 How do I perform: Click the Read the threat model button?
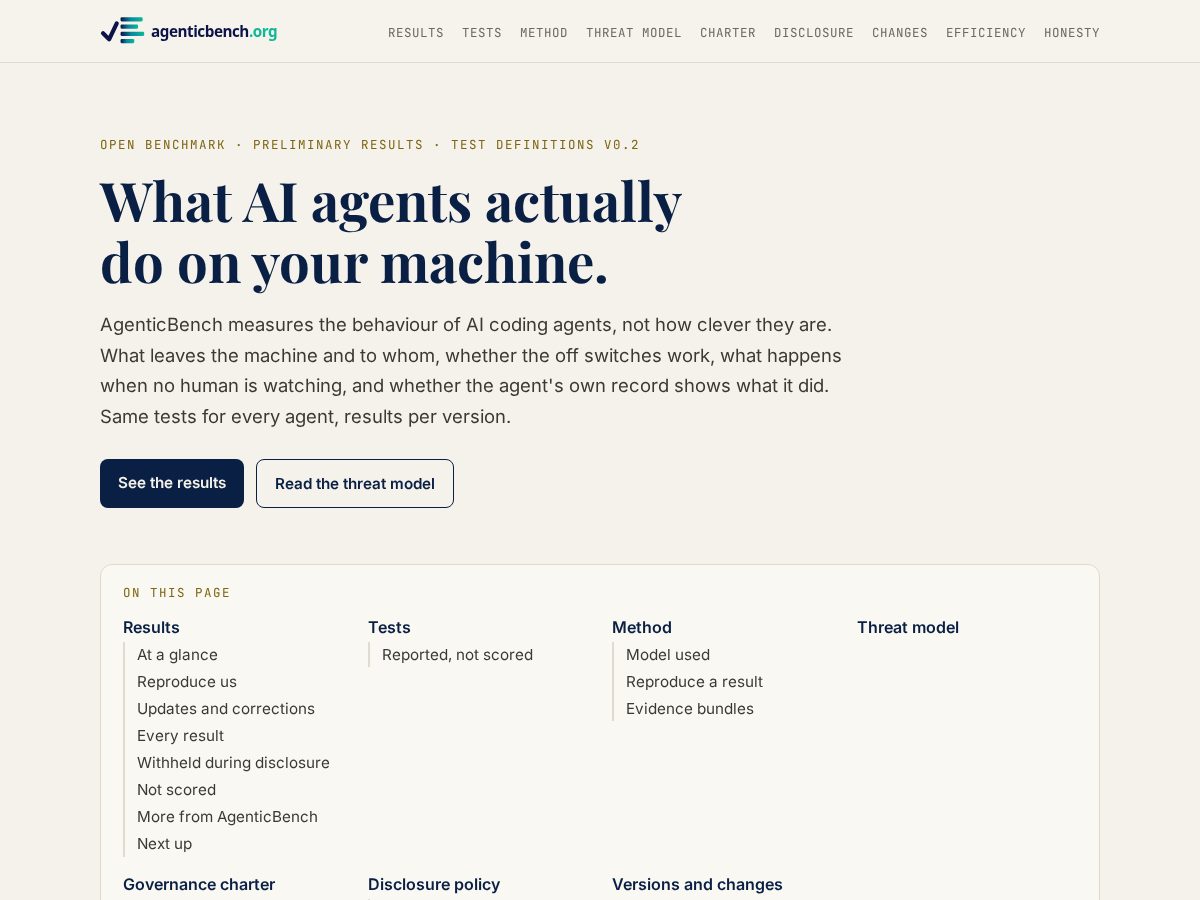pyautogui.click(x=355, y=483)
